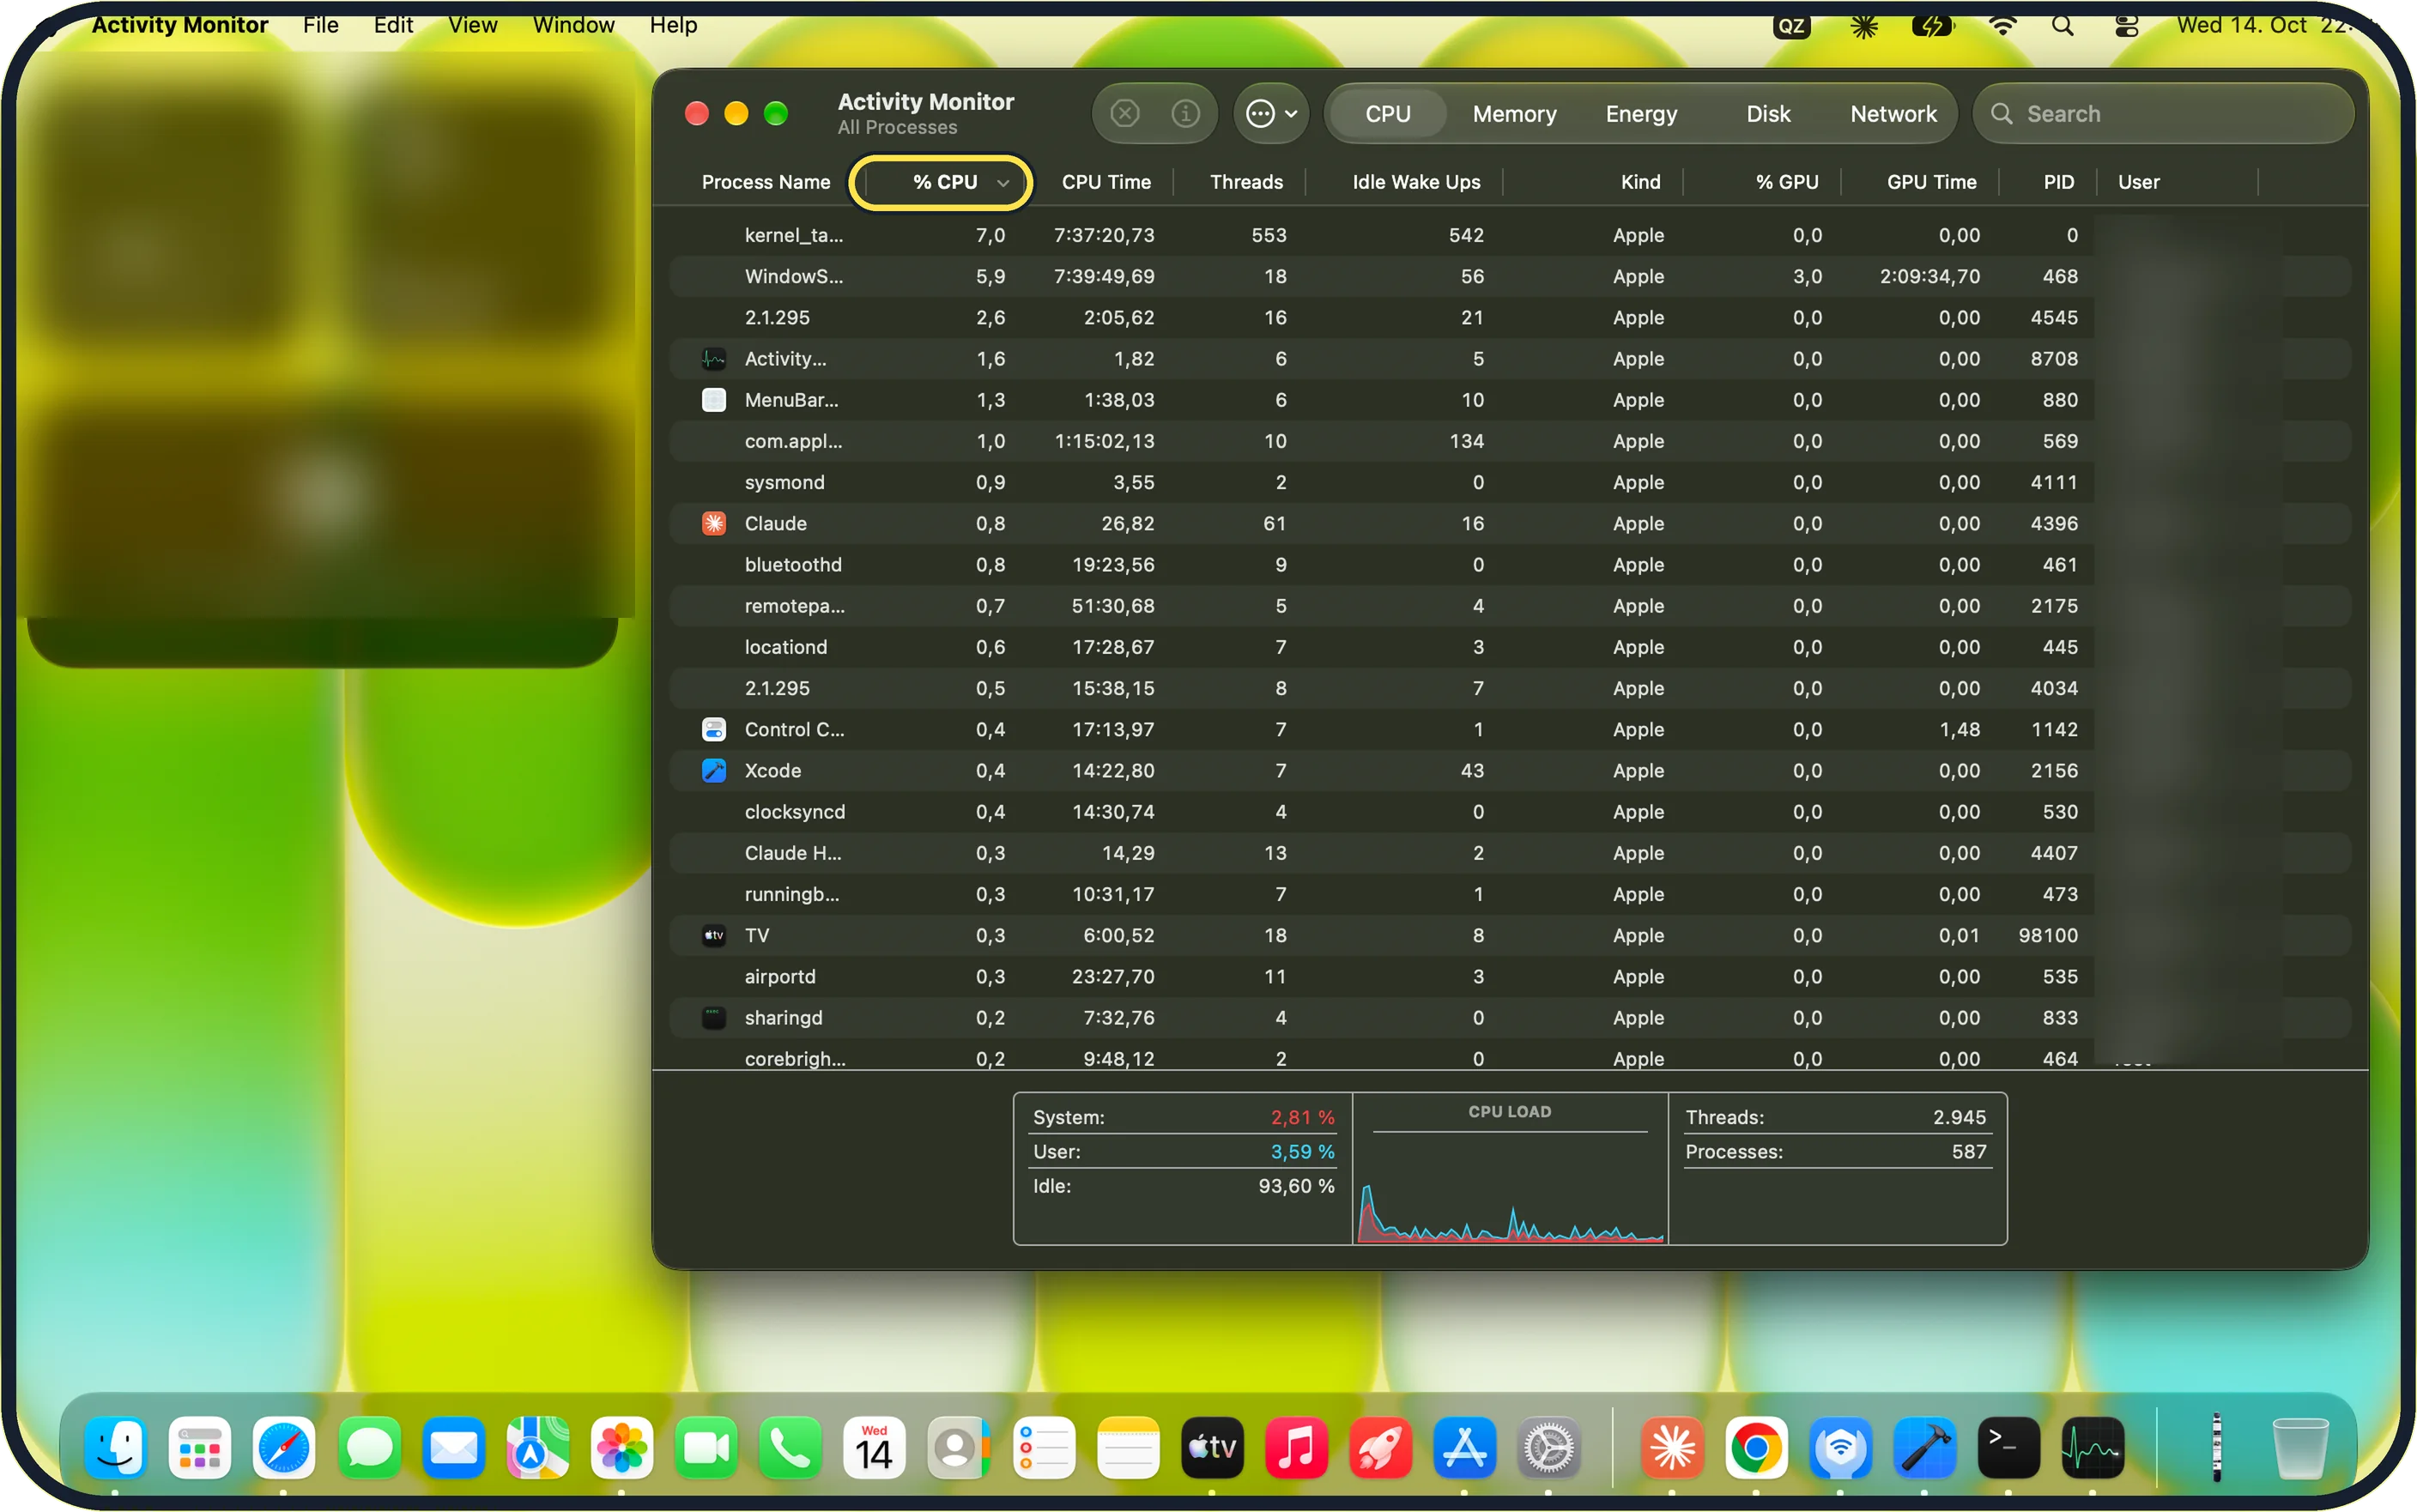The height and width of the screenshot is (1512, 2417).
Task: Select the Claude H… process row
Action: click(1509, 853)
